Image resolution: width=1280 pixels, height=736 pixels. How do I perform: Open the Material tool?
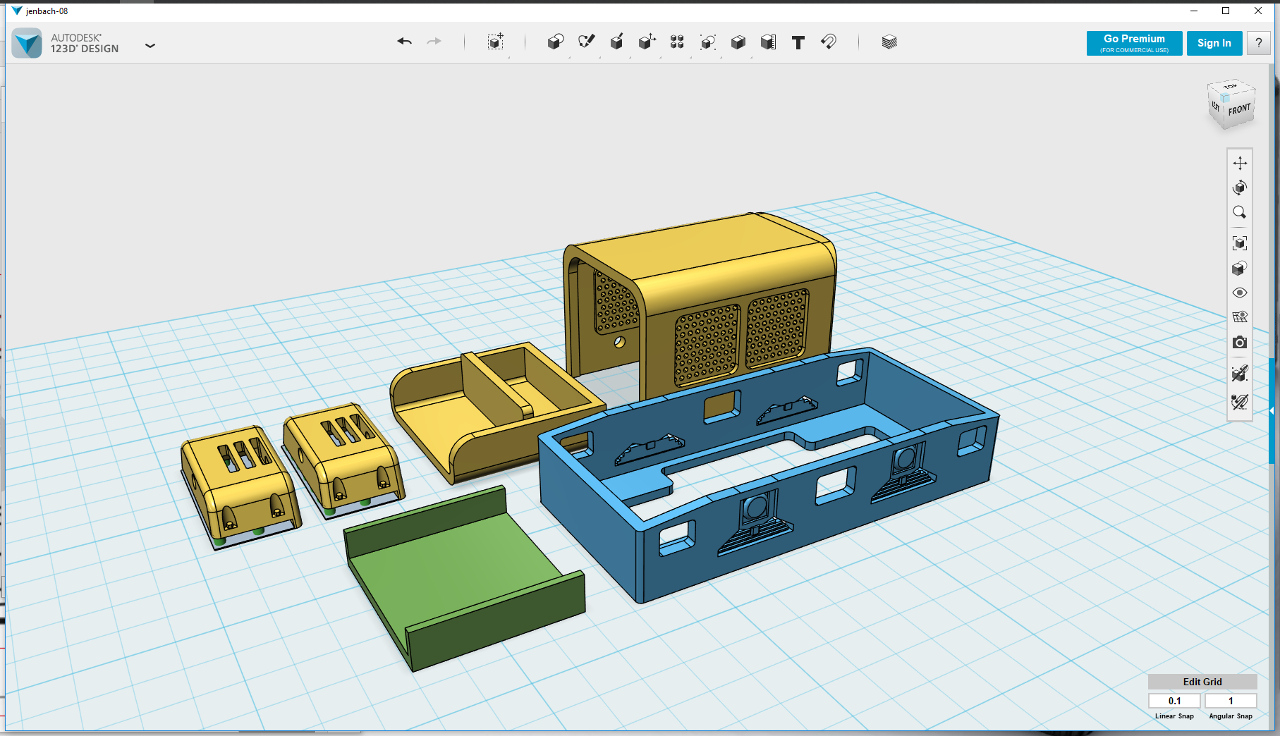point(889,42)
